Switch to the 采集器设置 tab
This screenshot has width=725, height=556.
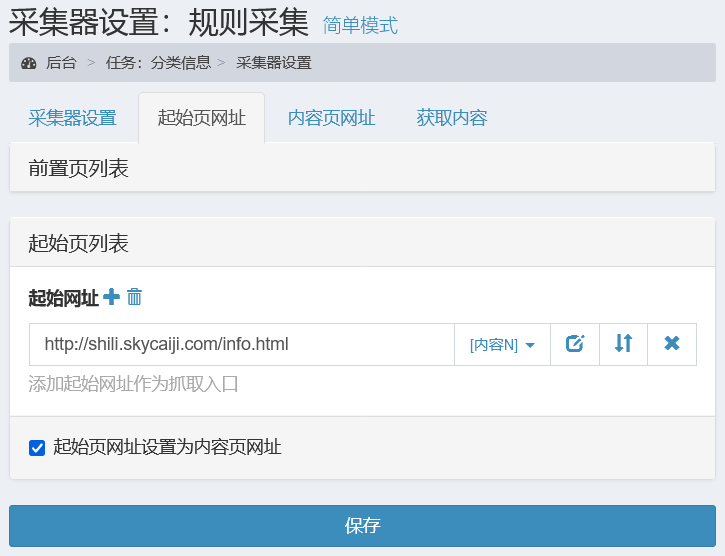pyautogui.click(x=73, y=118)
